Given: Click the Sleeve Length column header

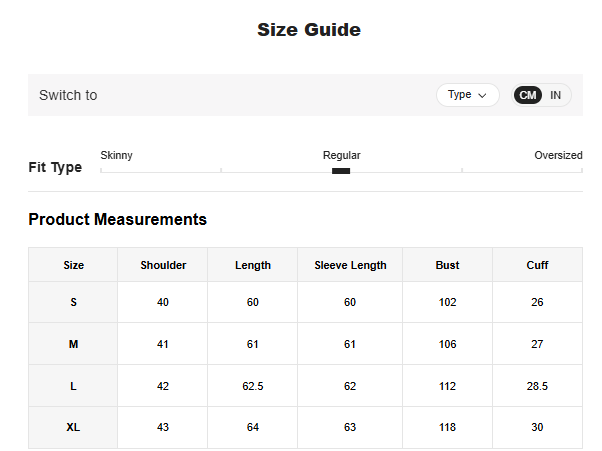Looking at the screenshot, I should [x=350, y=265].
